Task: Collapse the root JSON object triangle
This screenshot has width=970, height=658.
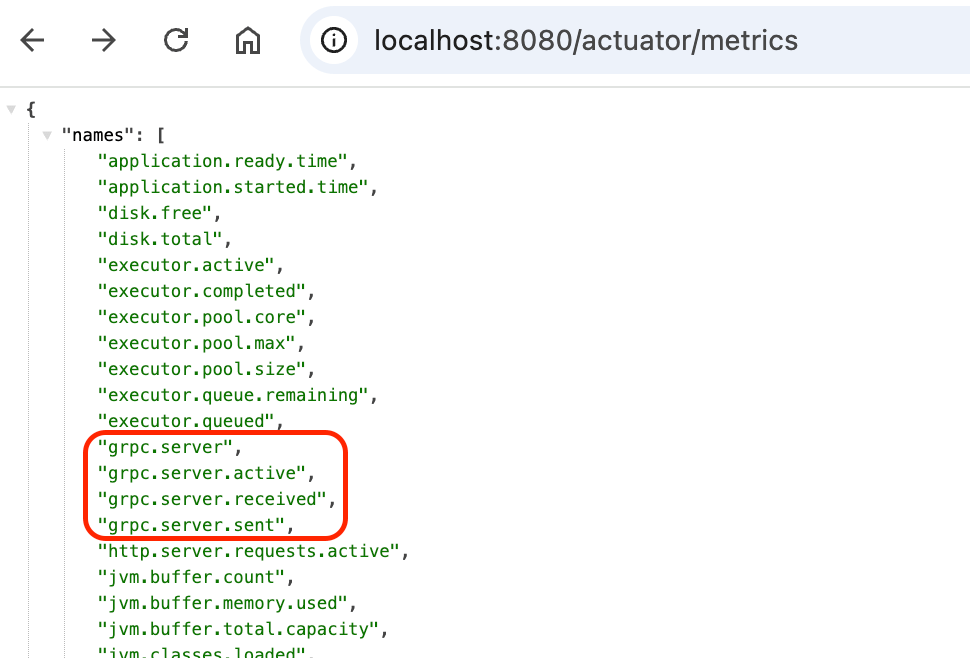Action: [11, 109]
